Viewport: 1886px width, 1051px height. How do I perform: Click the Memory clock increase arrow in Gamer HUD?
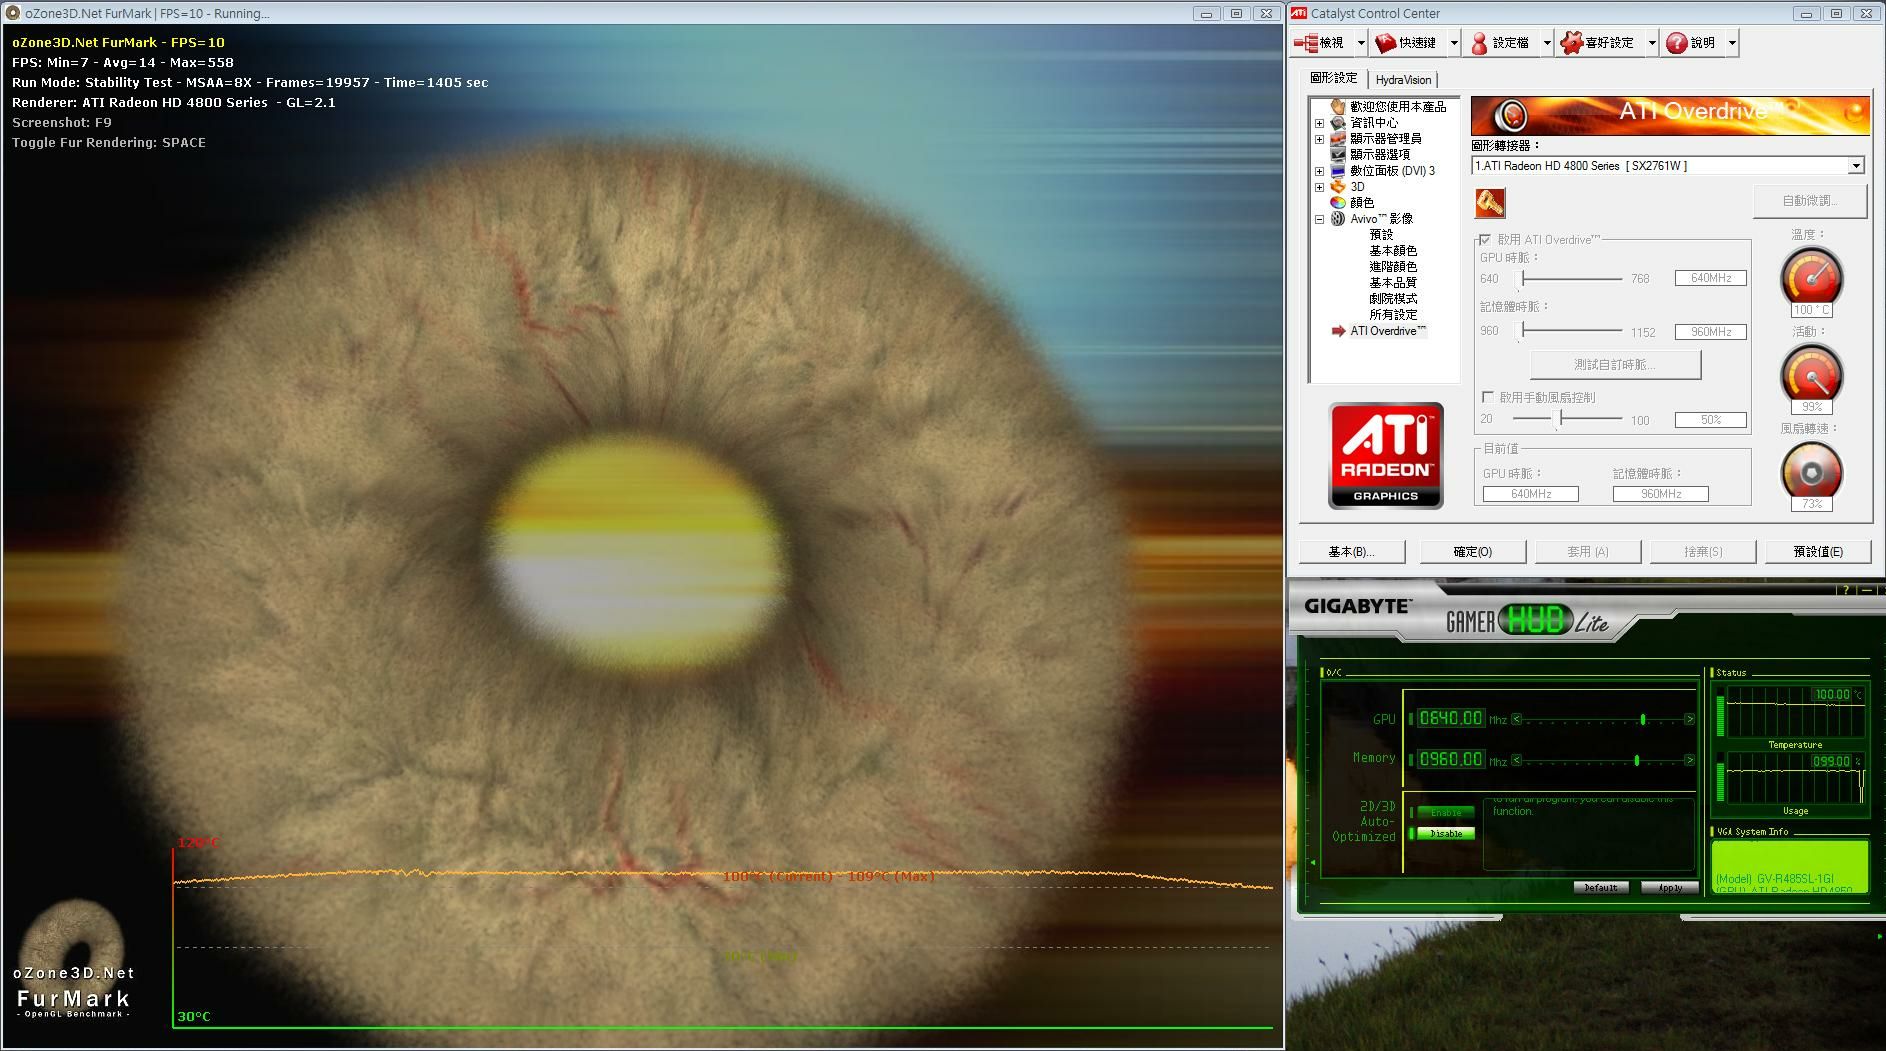tap(1690, 760)
